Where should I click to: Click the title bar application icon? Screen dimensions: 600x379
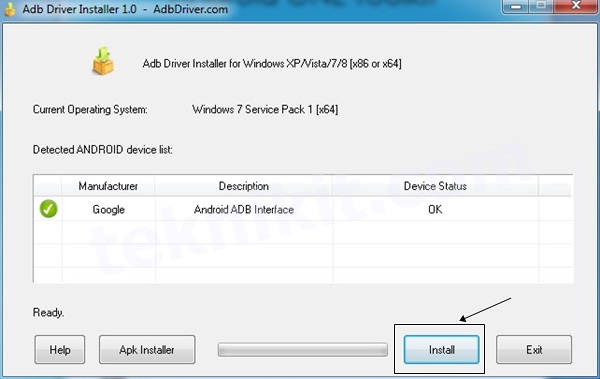(x=9, y=9)
